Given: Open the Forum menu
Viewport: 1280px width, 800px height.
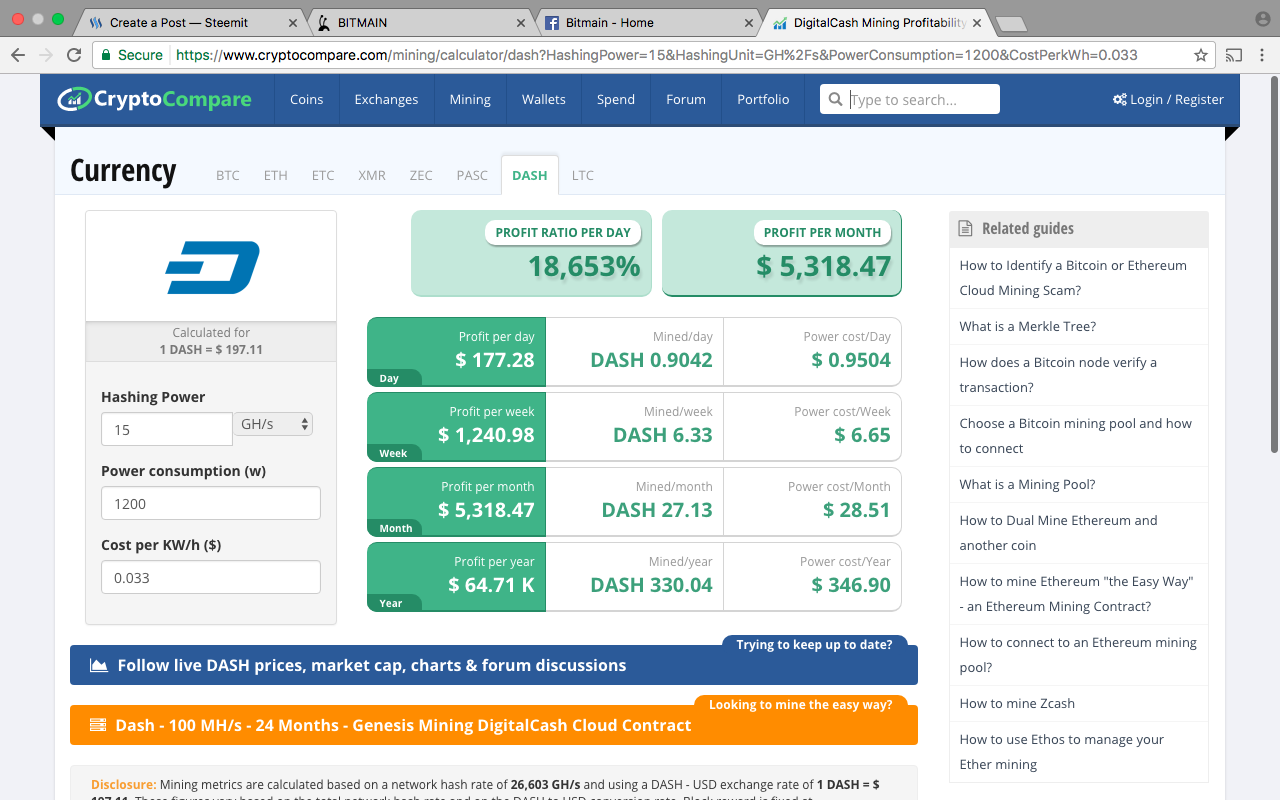Looking at the screenshot, I should pos(686,99).
